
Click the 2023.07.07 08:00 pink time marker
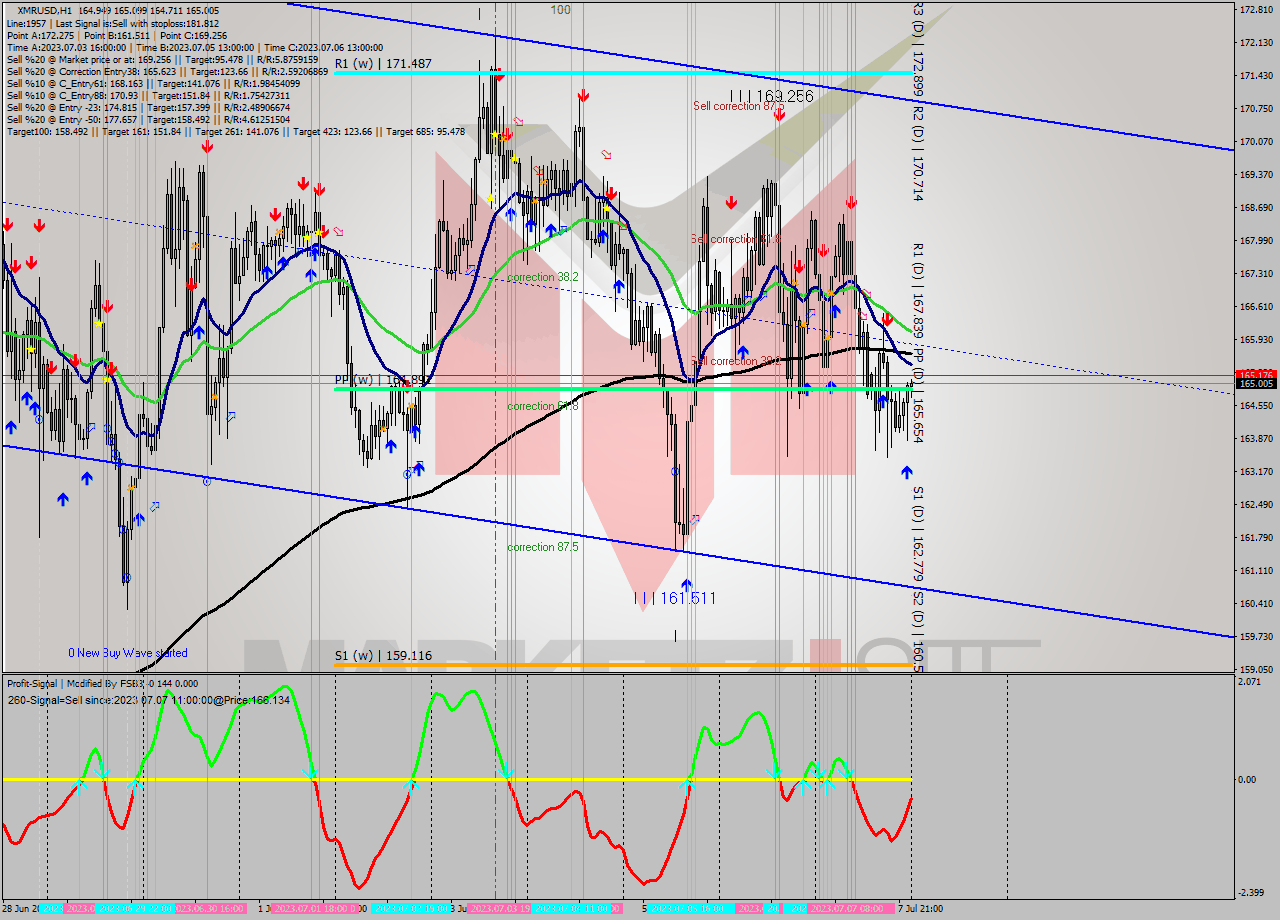point(850,908)
